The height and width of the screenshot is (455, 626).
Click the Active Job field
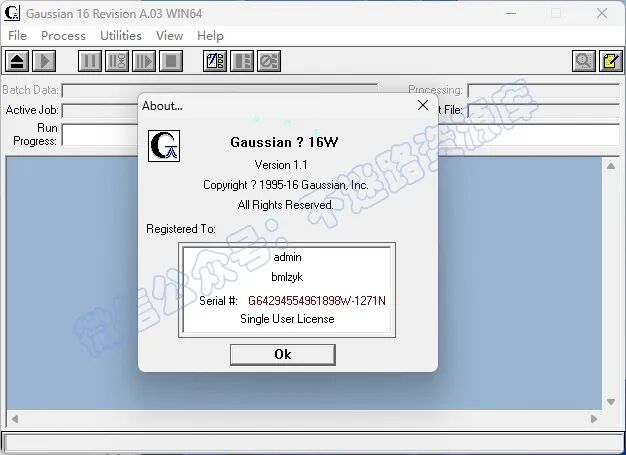(100, 110)
